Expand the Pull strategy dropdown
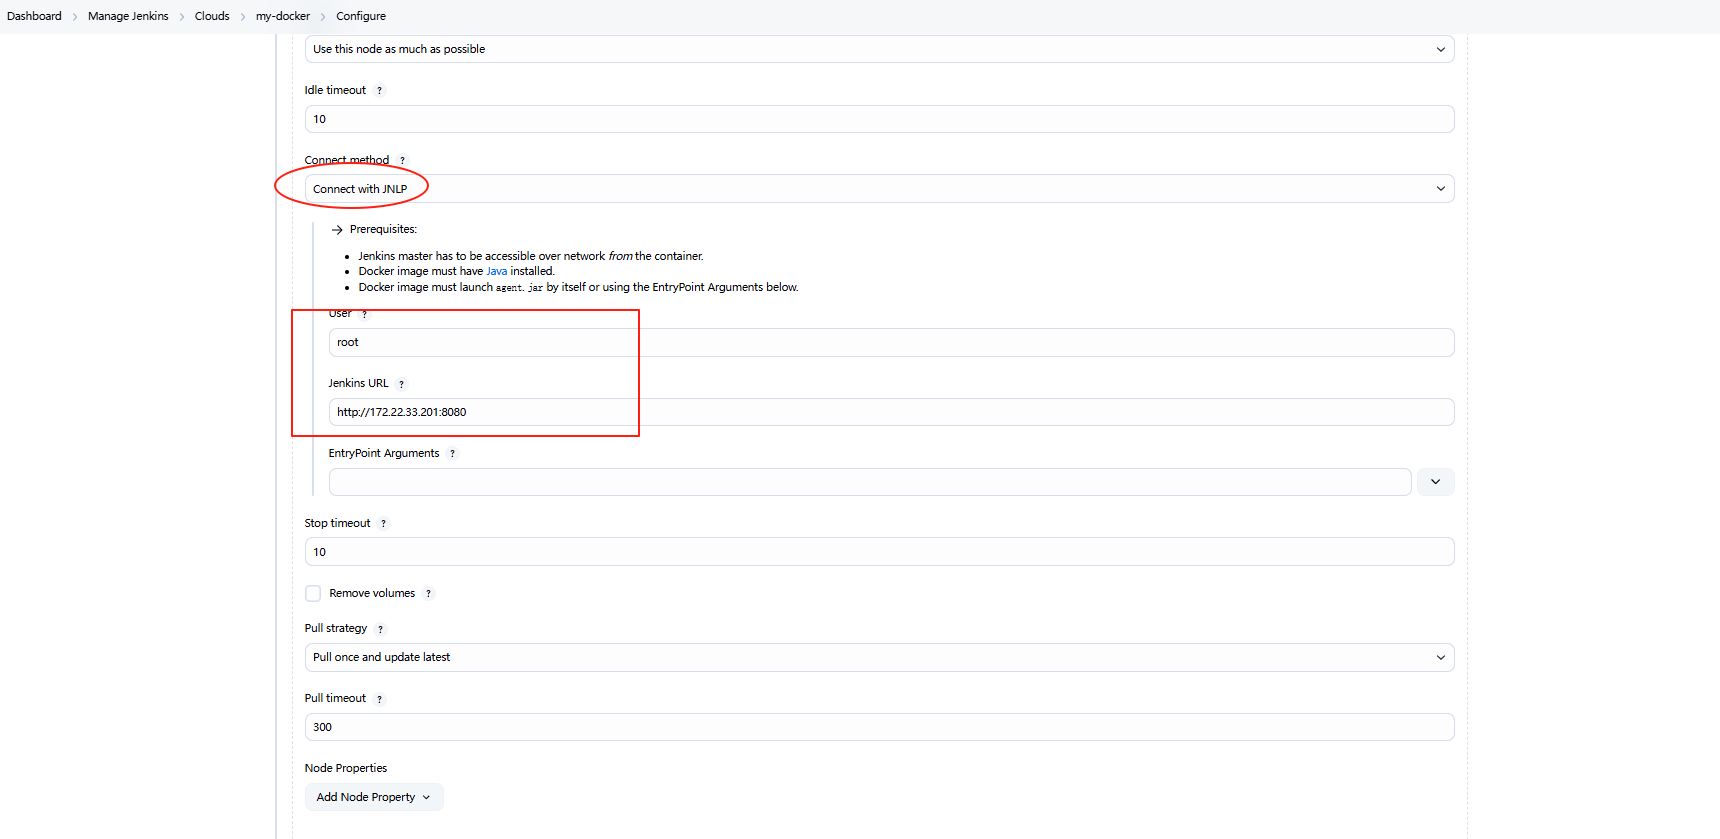 pos(878,658)
